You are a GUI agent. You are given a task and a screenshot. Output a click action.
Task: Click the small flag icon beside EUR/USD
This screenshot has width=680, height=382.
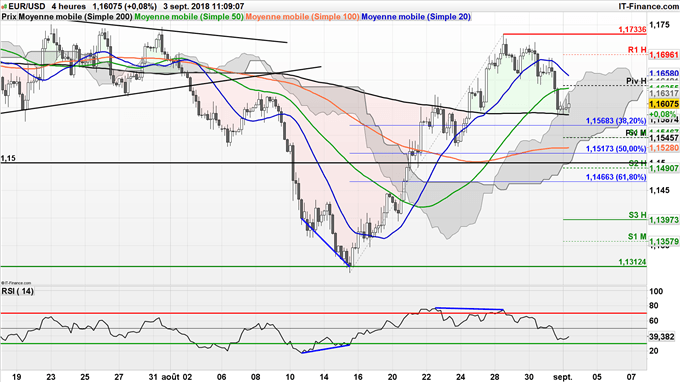4,7
